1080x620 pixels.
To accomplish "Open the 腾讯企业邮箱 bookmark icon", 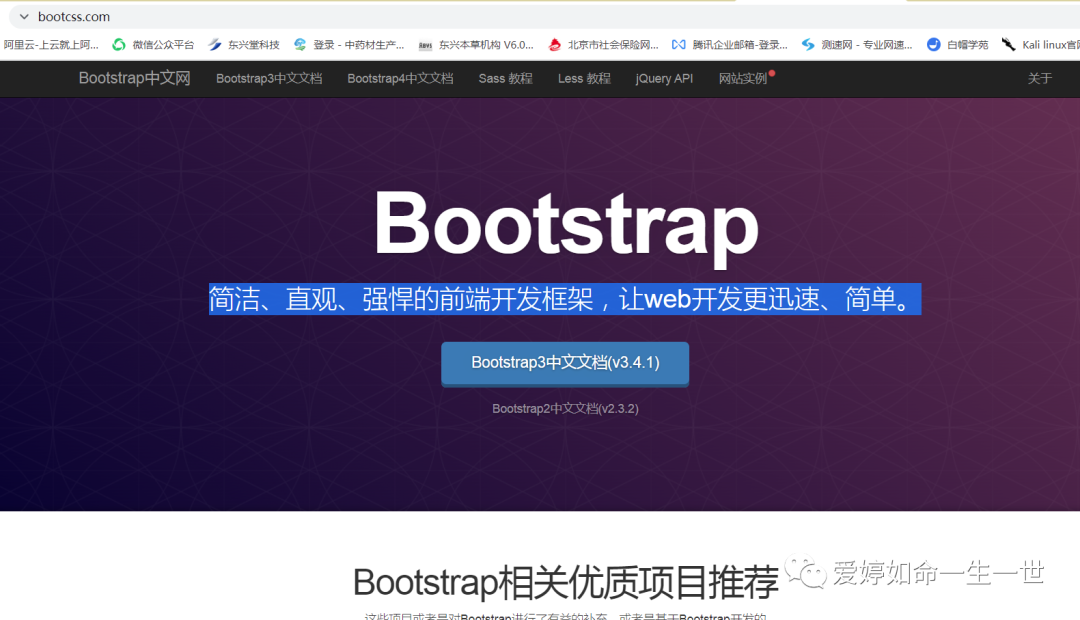I will [678, 45].
